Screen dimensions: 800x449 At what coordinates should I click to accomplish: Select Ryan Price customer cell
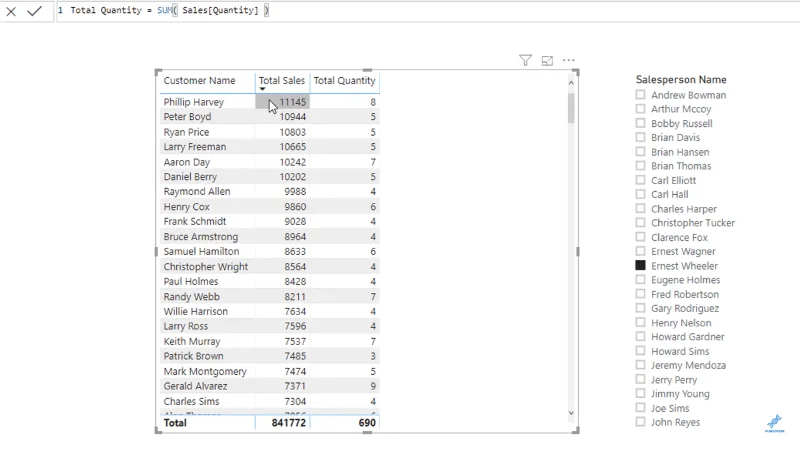(186, 132)
